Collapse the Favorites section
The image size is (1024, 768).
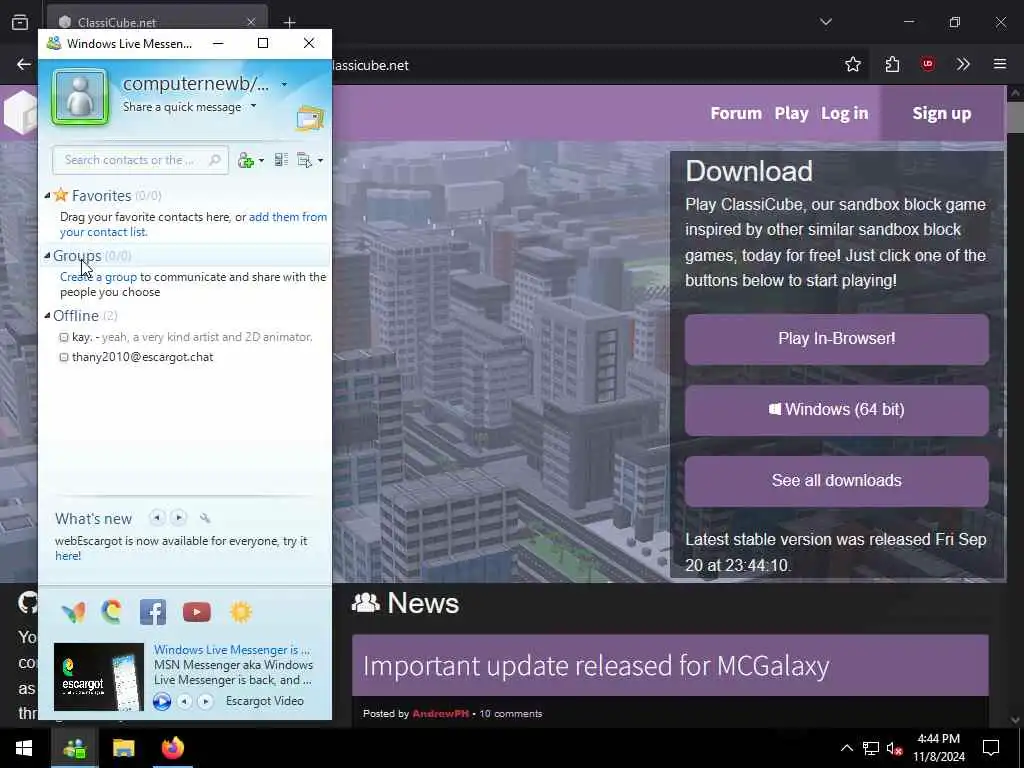pos(47,195)
